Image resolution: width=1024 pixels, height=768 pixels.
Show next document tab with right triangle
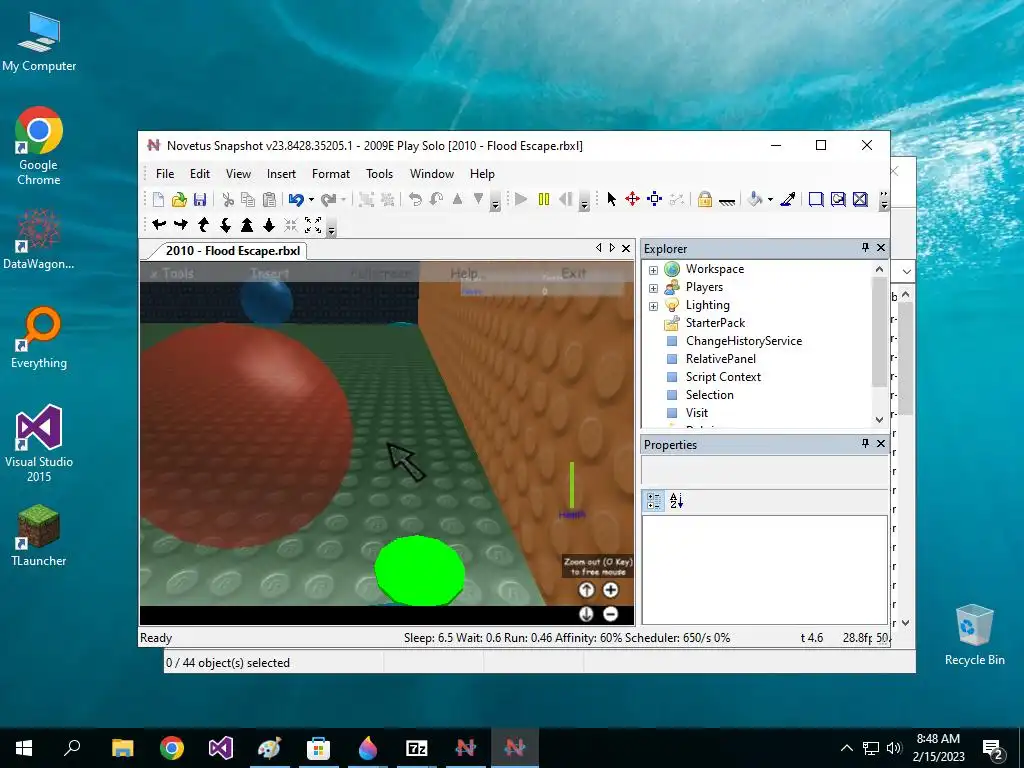(612, 248)
